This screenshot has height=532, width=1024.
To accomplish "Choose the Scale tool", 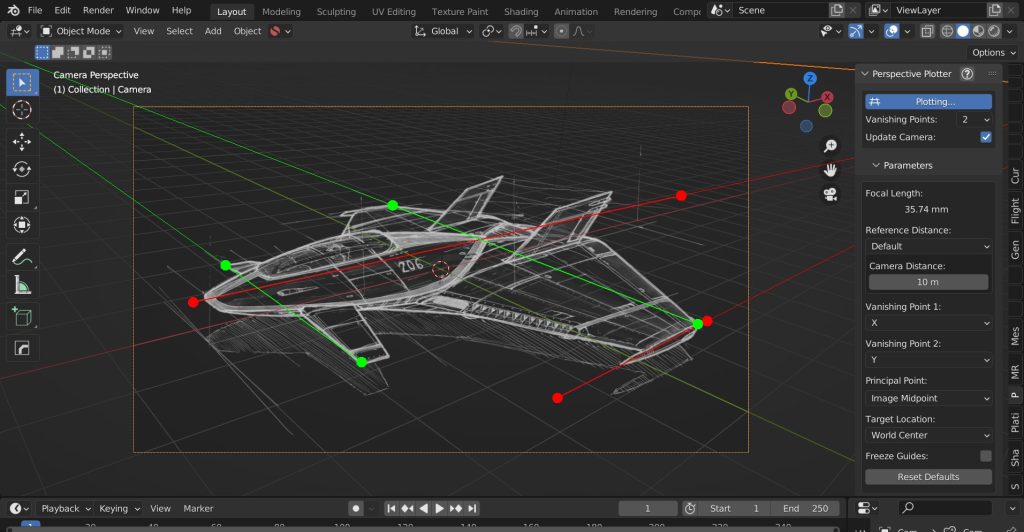I will point(22,197).
